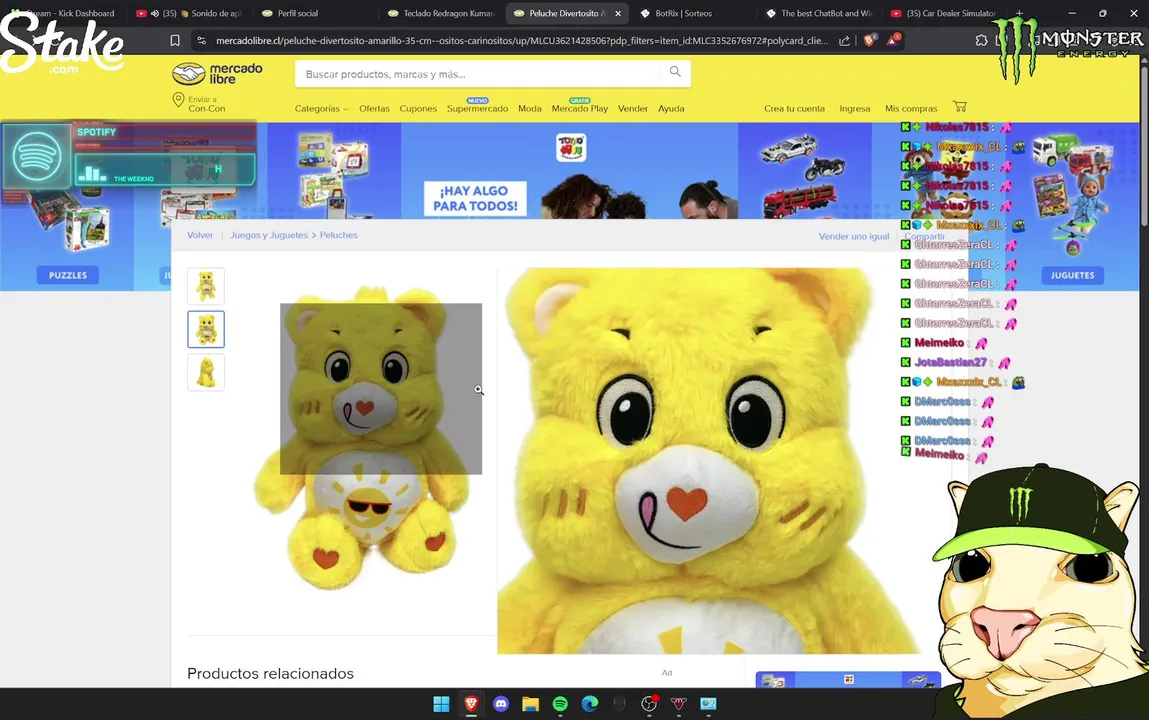The height and width of the screenshot is (720, 1149).
Task: Switch to the Kick Dashboard tab
Action: coord(65,13)
